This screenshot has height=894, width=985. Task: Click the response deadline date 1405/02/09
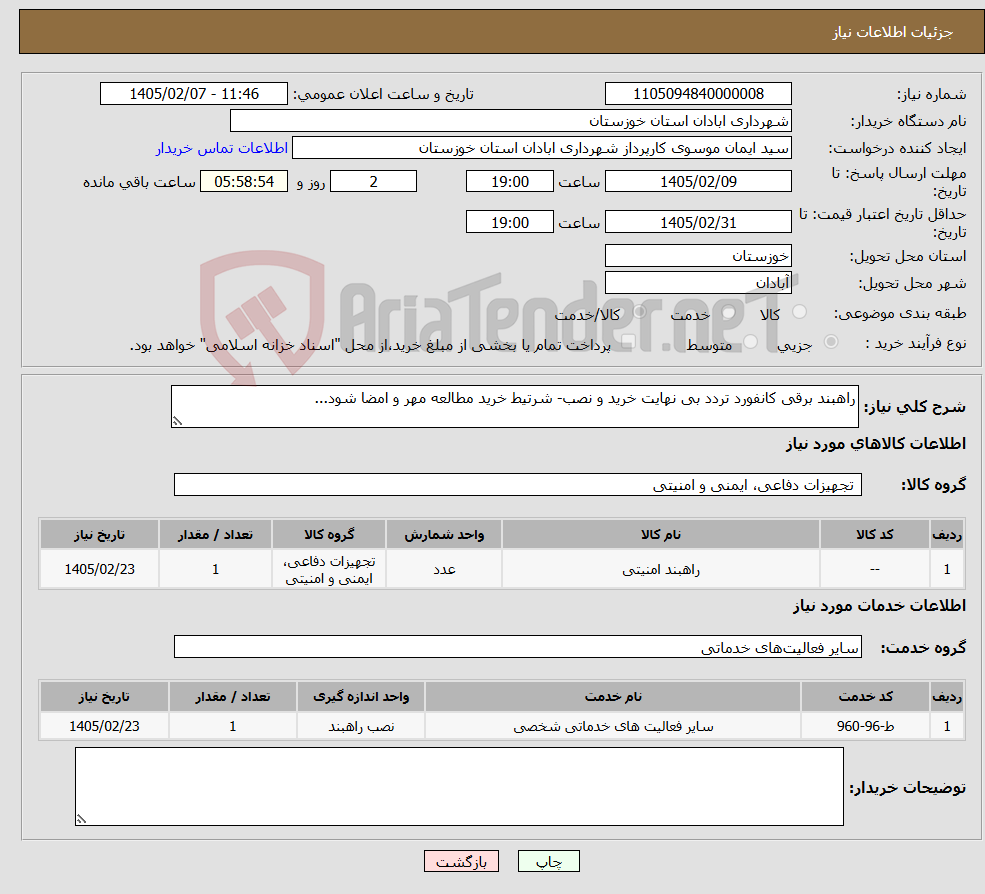click(698, 182)
